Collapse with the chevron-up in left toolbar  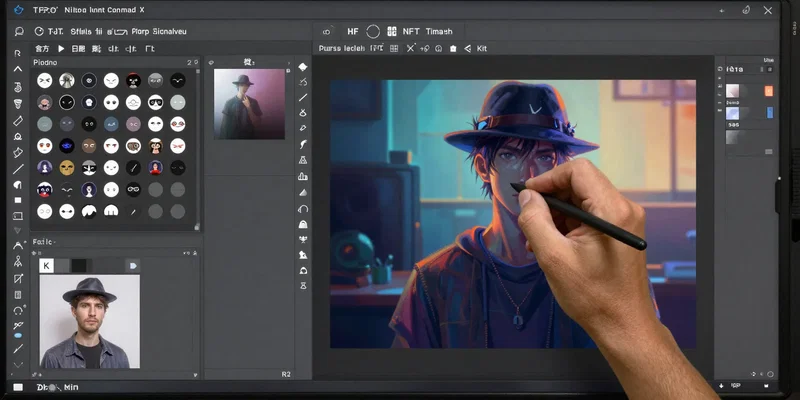point(18,69)
